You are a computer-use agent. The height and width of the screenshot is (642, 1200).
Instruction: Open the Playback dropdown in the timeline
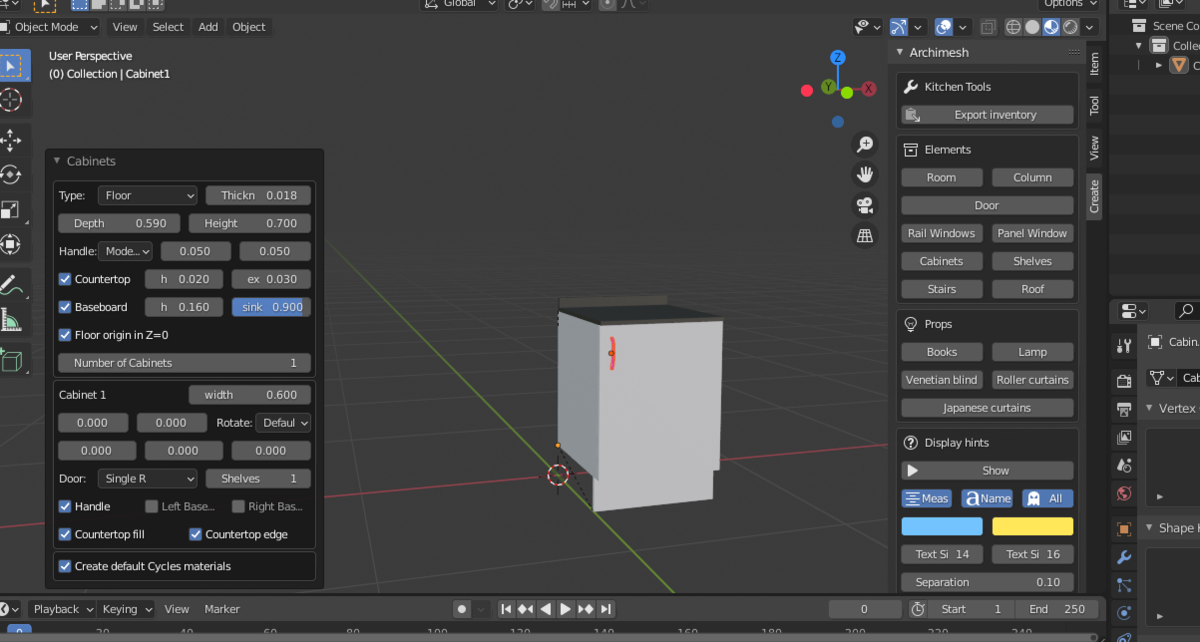coord(62,609)
